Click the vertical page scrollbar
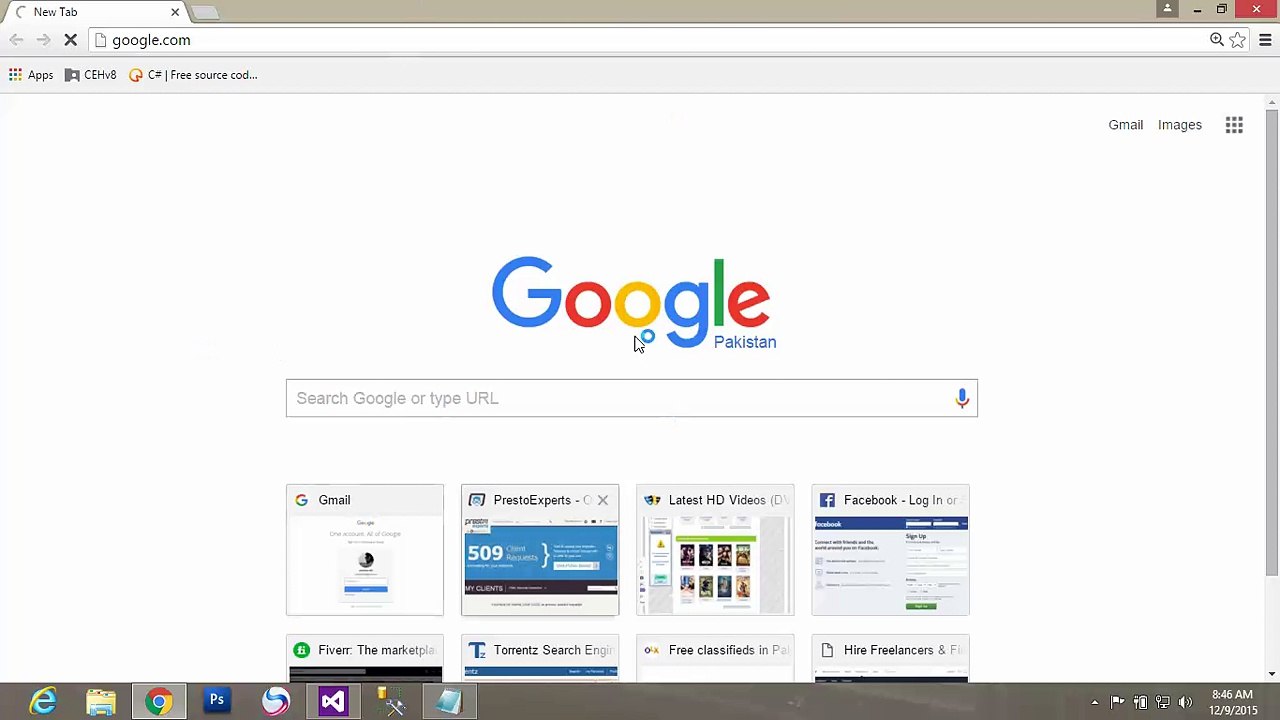 1272,345
